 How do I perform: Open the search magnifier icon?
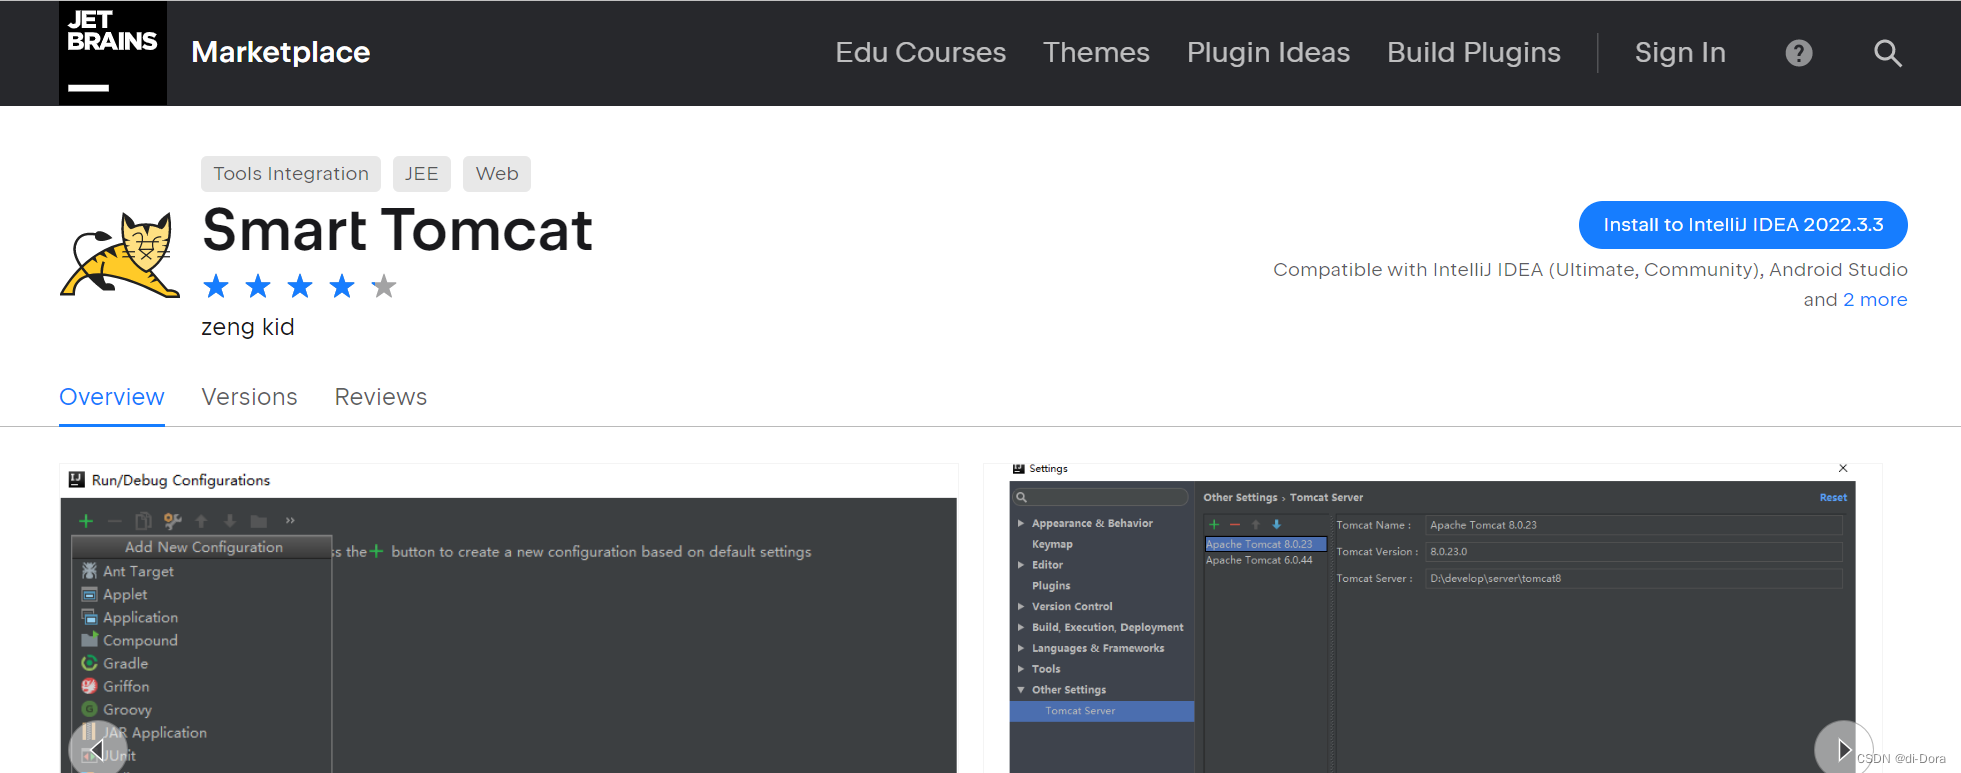pyautogui.click(x=1887, y=53)
